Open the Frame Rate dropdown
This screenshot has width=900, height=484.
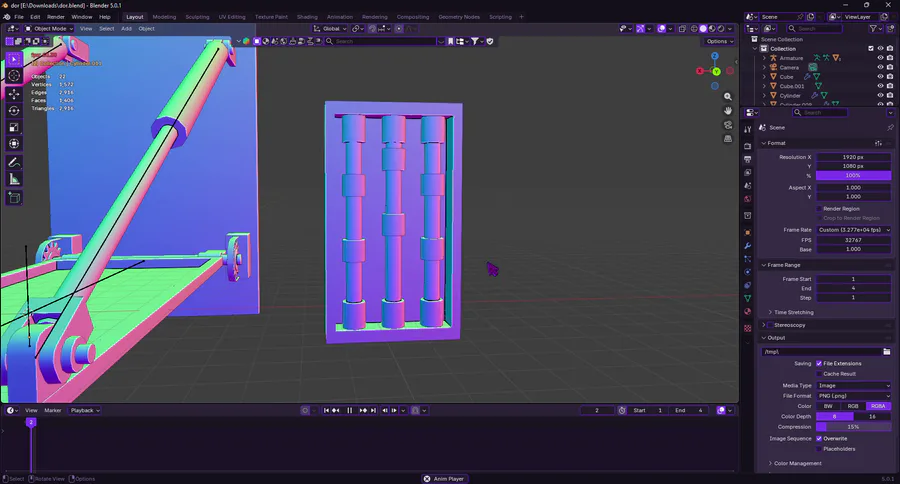click(854, 230)
